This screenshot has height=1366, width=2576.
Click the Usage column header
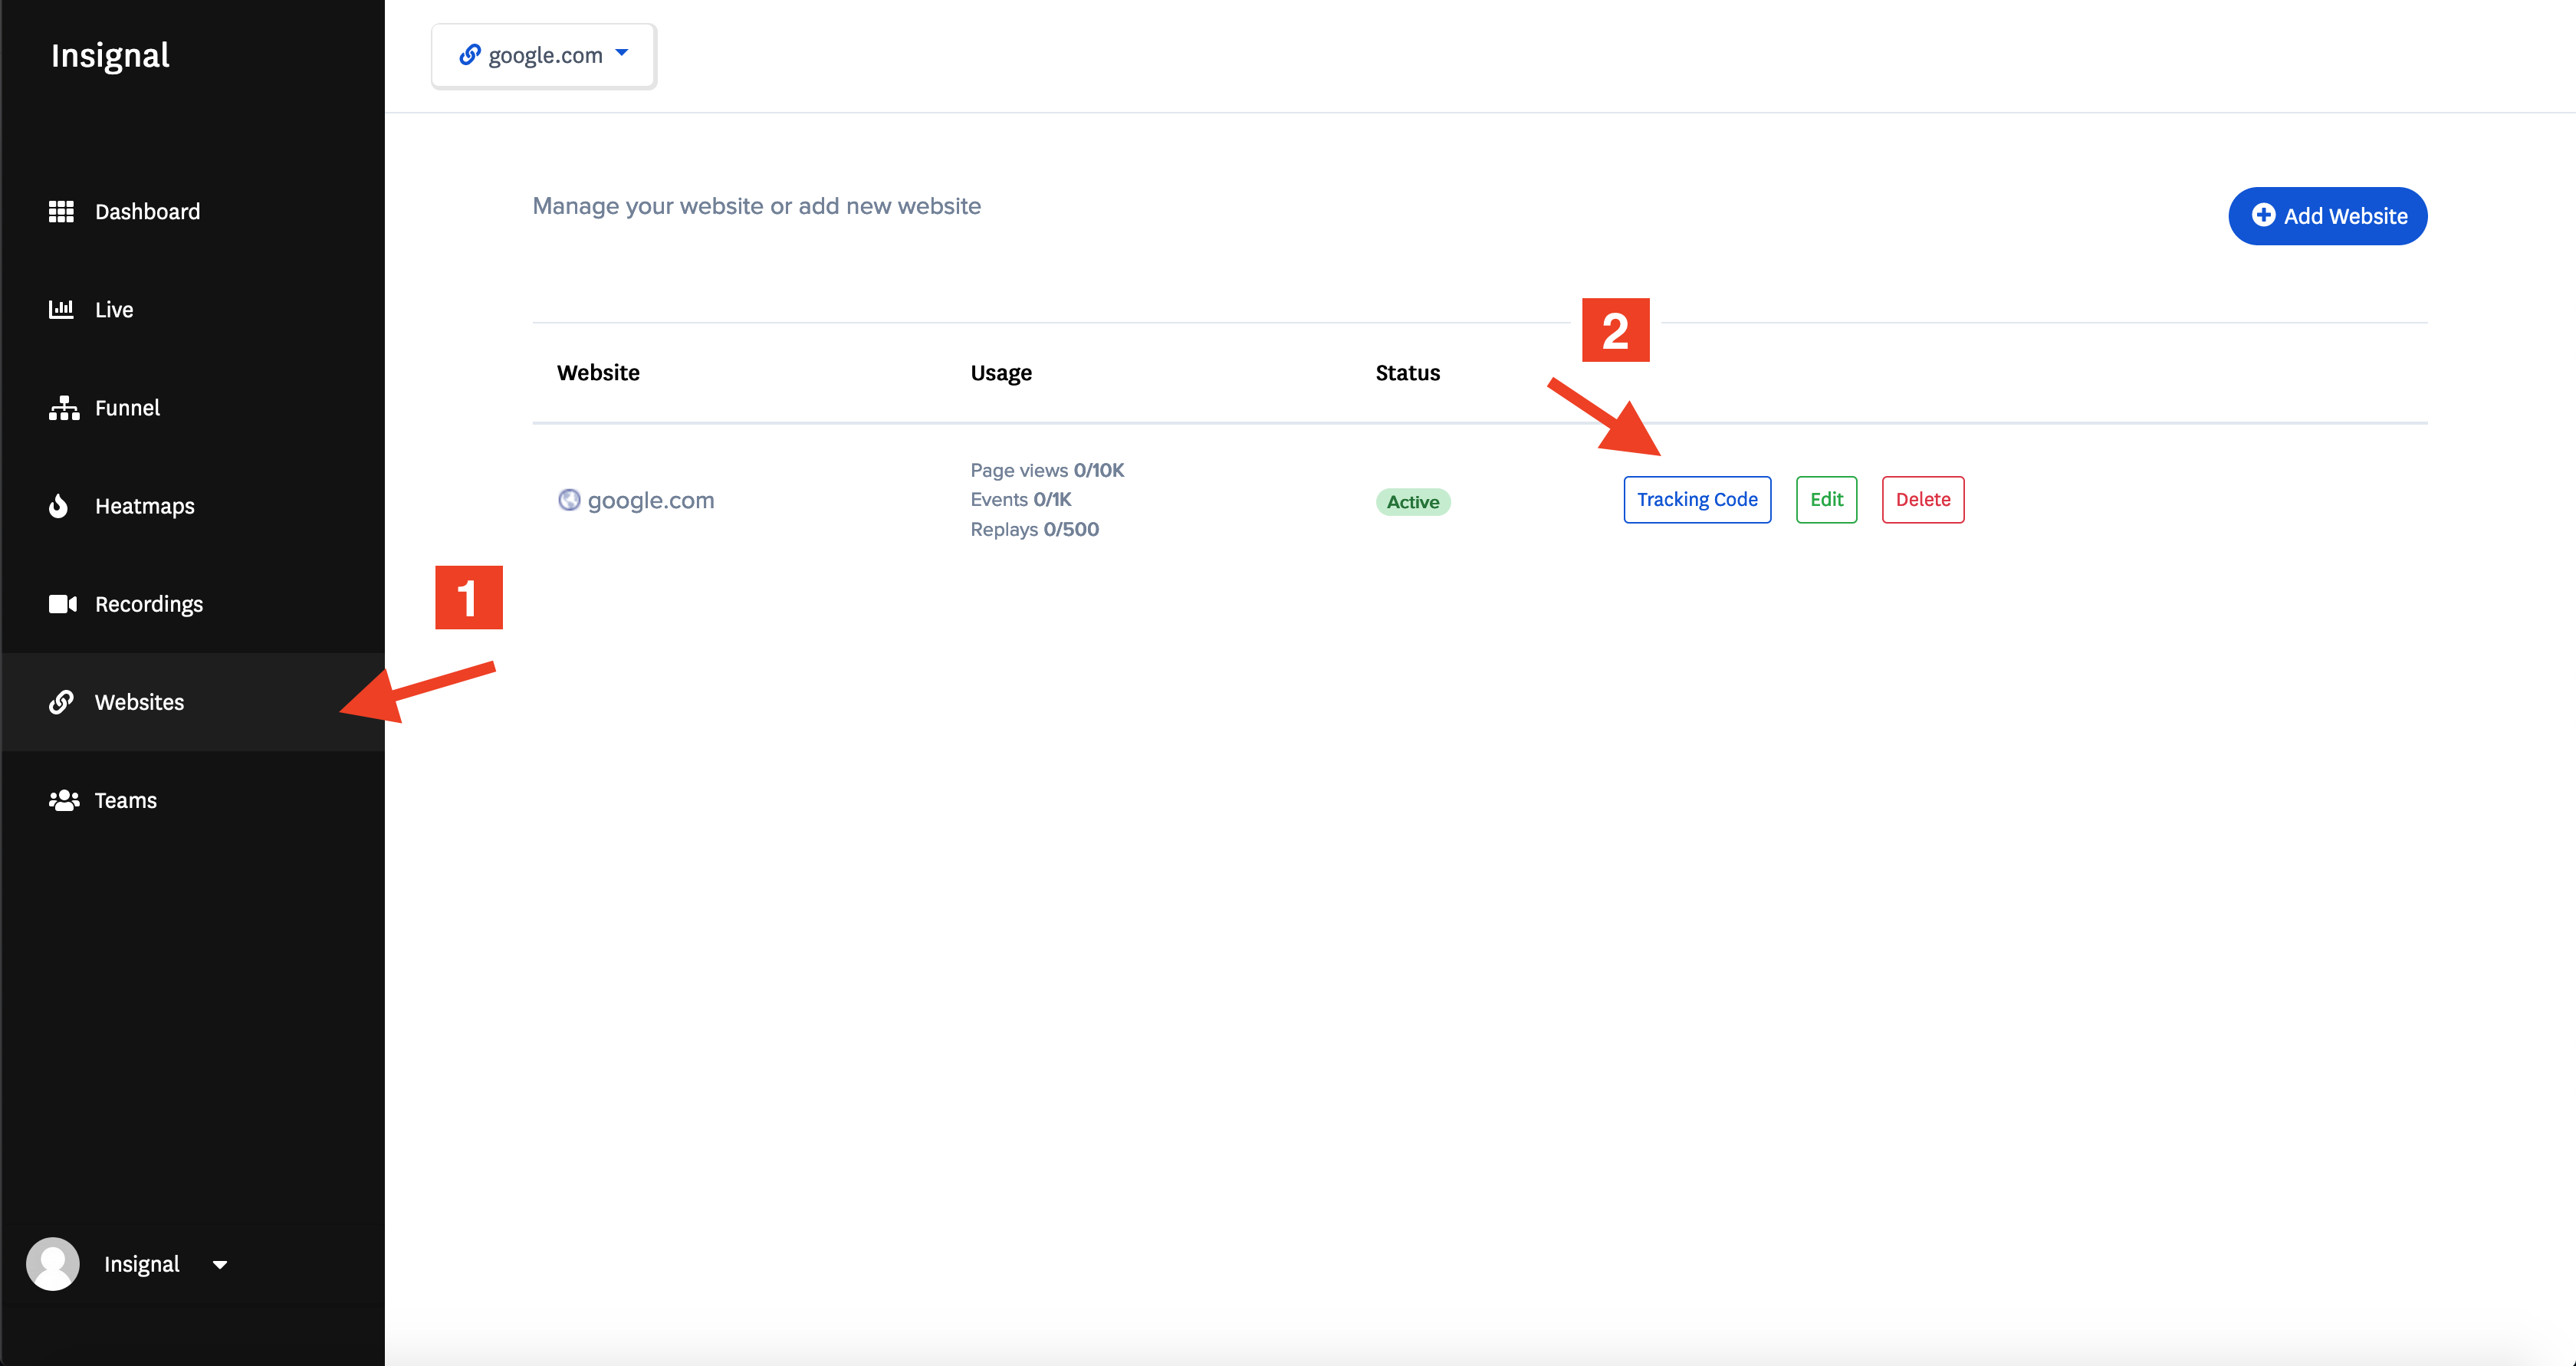[x=1001, y=374]
